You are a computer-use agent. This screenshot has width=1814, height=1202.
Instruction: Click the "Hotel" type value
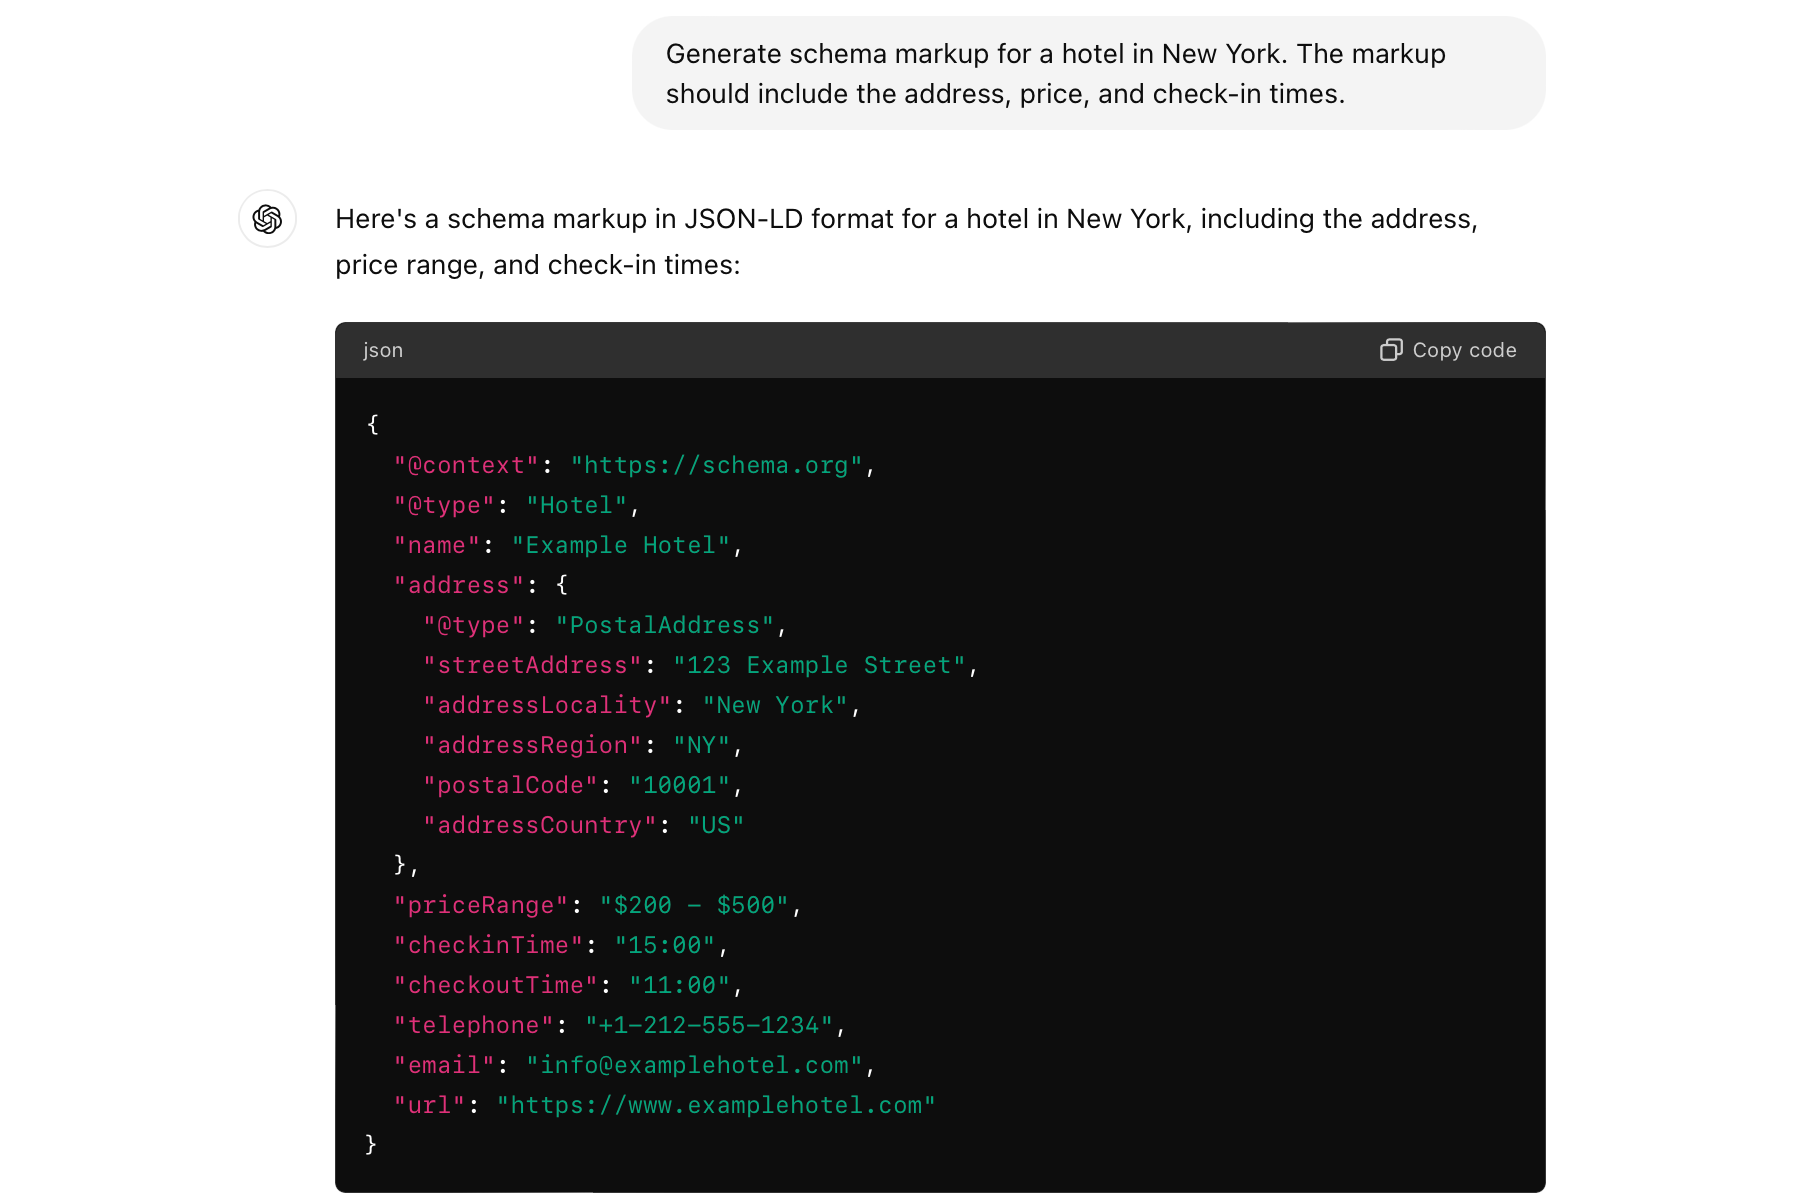click(x=576, y=506)
